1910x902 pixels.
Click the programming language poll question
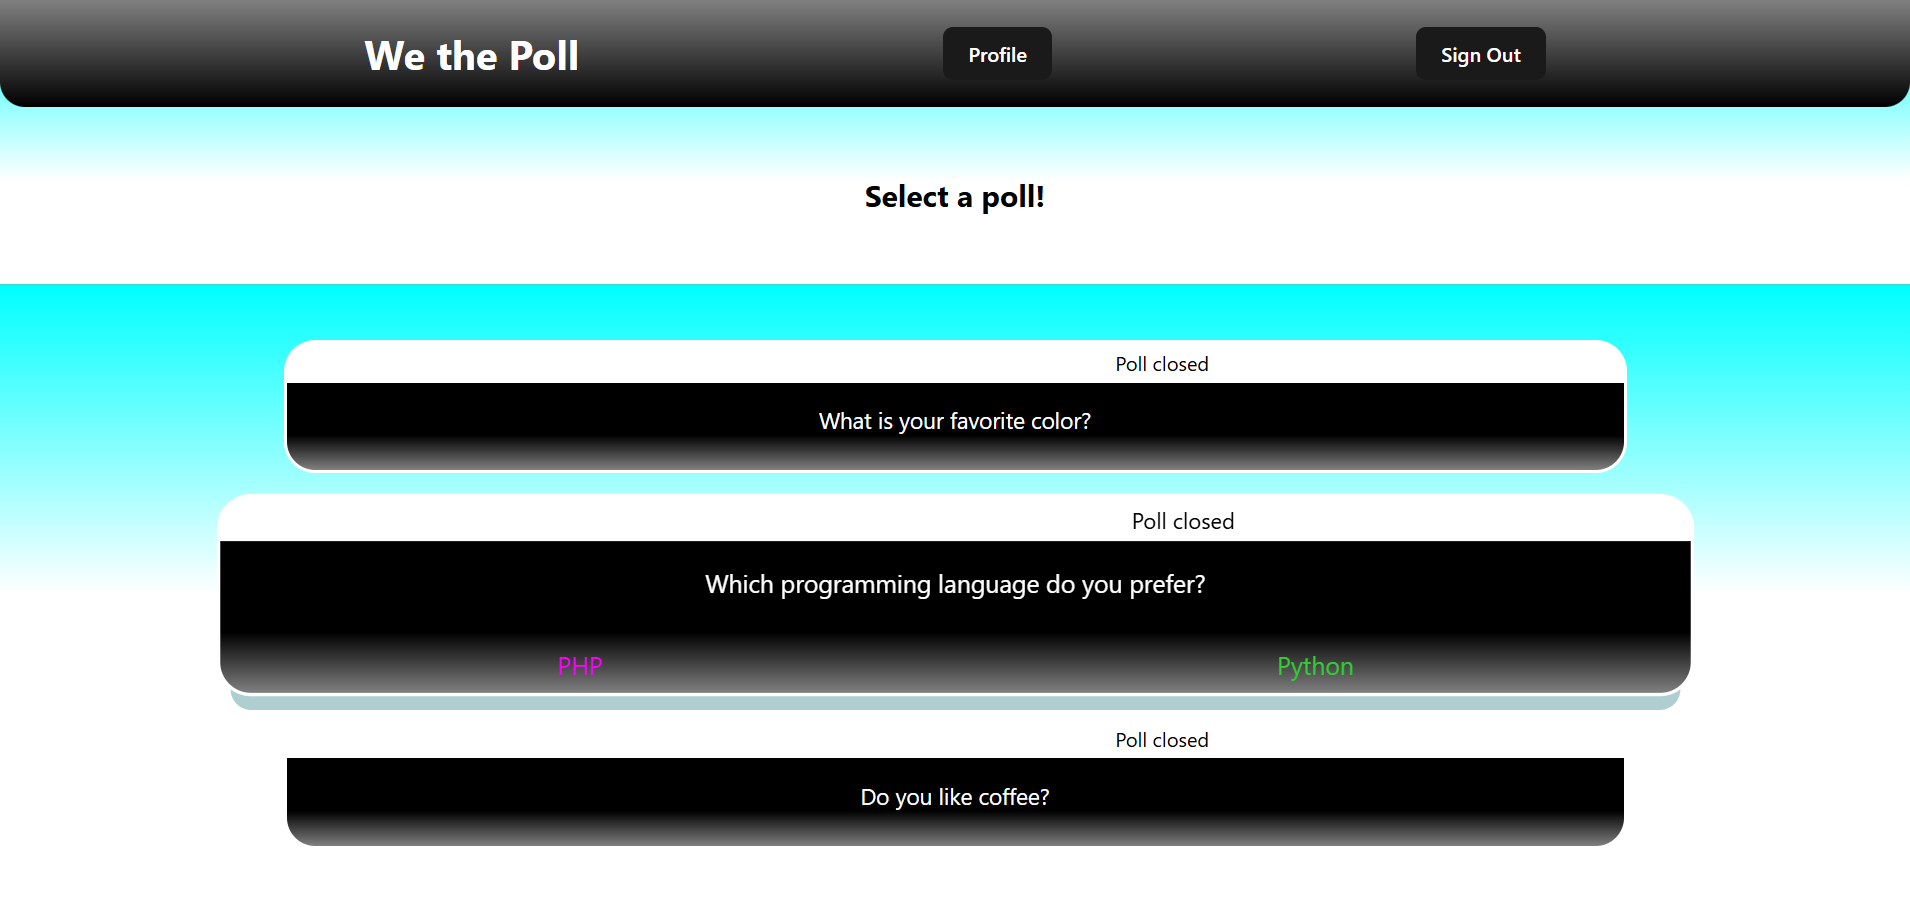pos(954,584)
